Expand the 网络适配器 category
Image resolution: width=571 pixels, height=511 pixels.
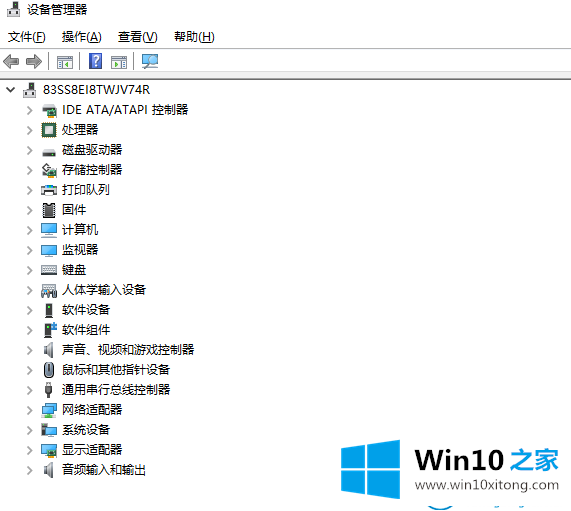pyautogui.click(x=30, y=410)
